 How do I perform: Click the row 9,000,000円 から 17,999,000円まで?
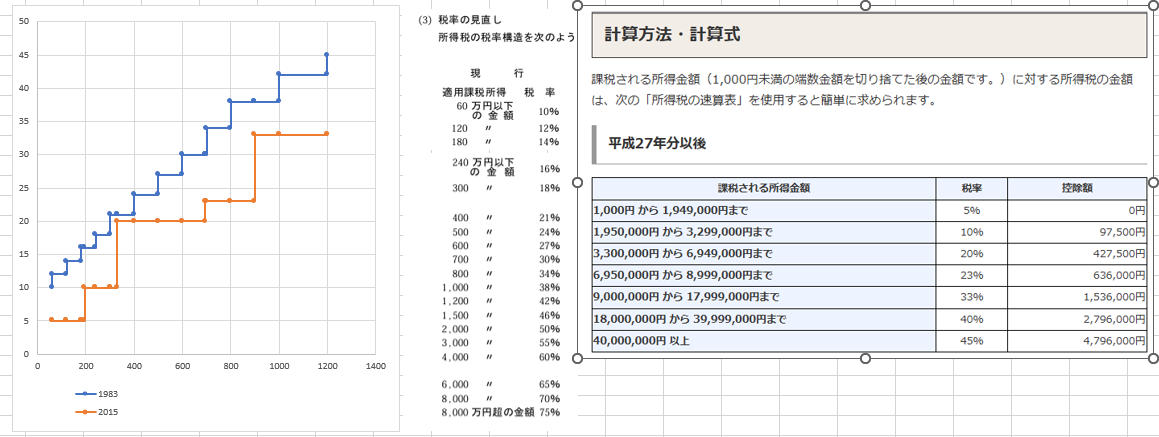pyautogui.click(x=869, y=297)
